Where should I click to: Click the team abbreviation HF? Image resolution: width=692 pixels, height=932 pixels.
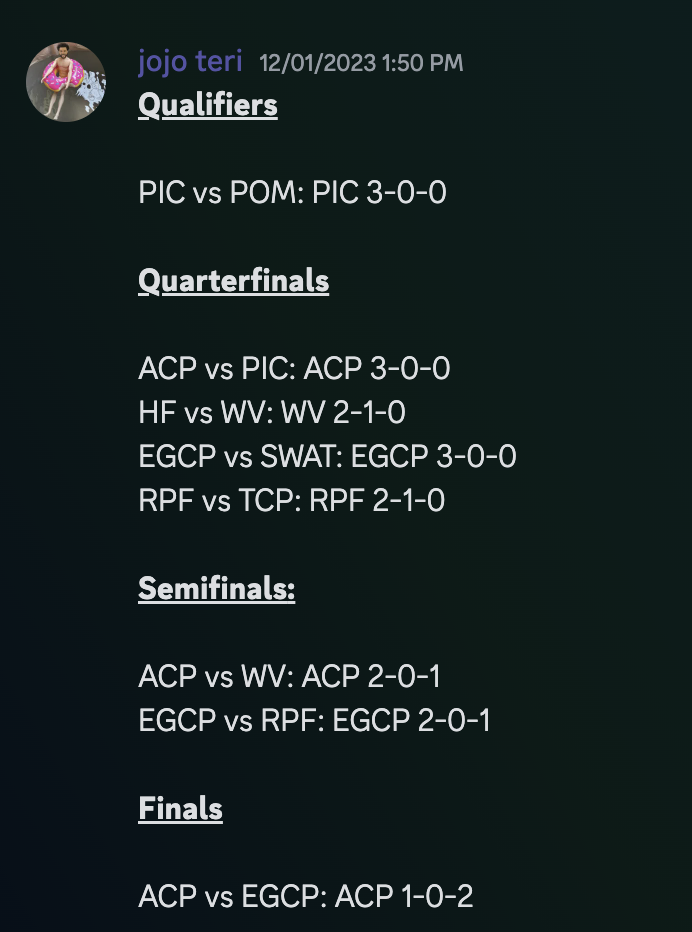pyautogui.click(x=156, y=413)
